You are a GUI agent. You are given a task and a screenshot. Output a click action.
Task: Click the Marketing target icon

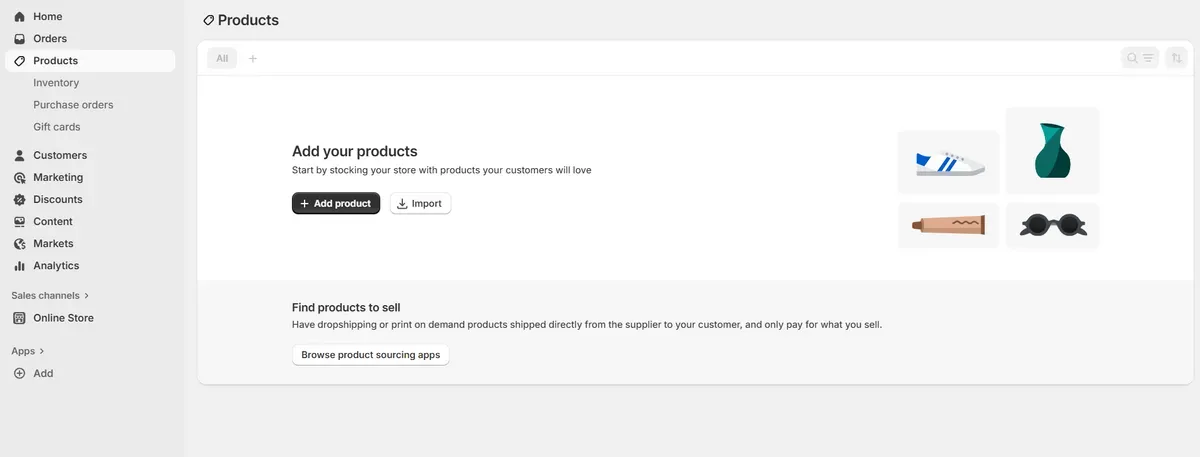19,177
